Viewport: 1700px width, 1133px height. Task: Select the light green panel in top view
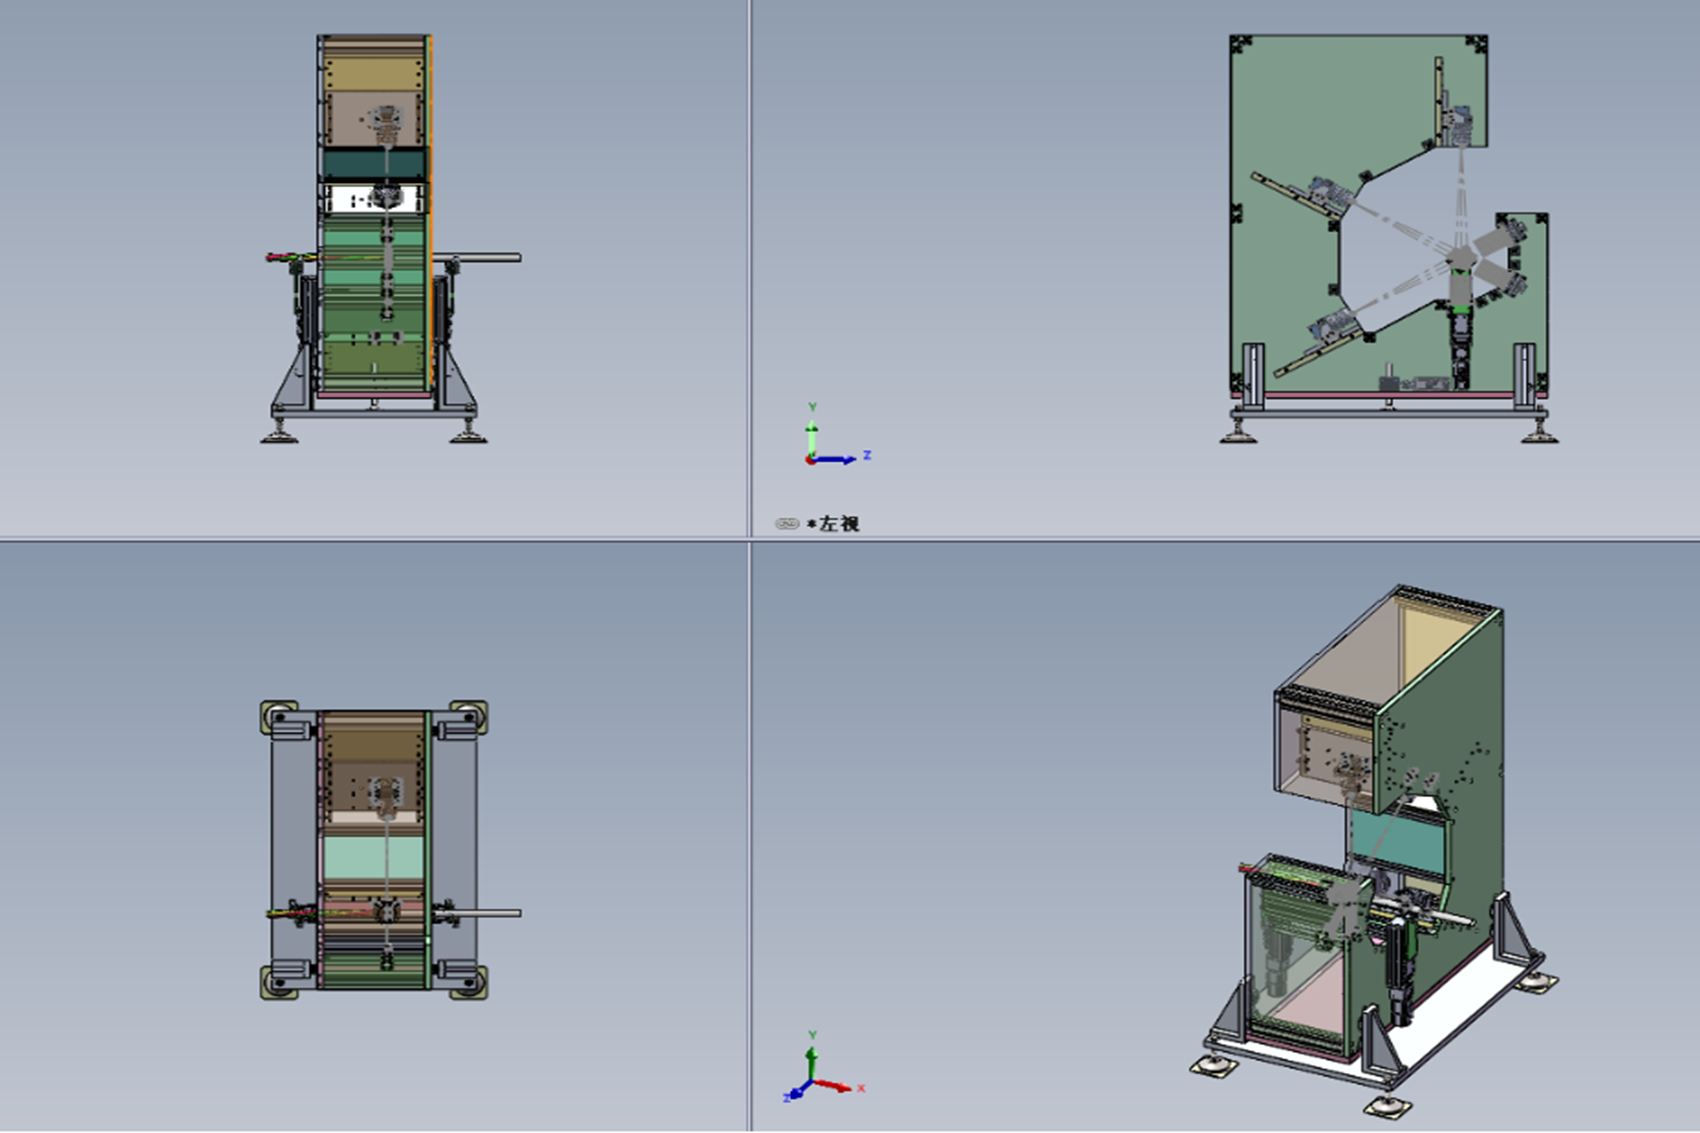click(x=373, y=859)
